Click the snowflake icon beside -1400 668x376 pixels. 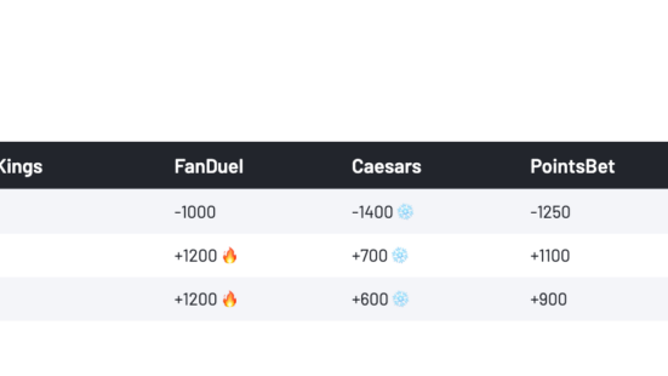405,212
